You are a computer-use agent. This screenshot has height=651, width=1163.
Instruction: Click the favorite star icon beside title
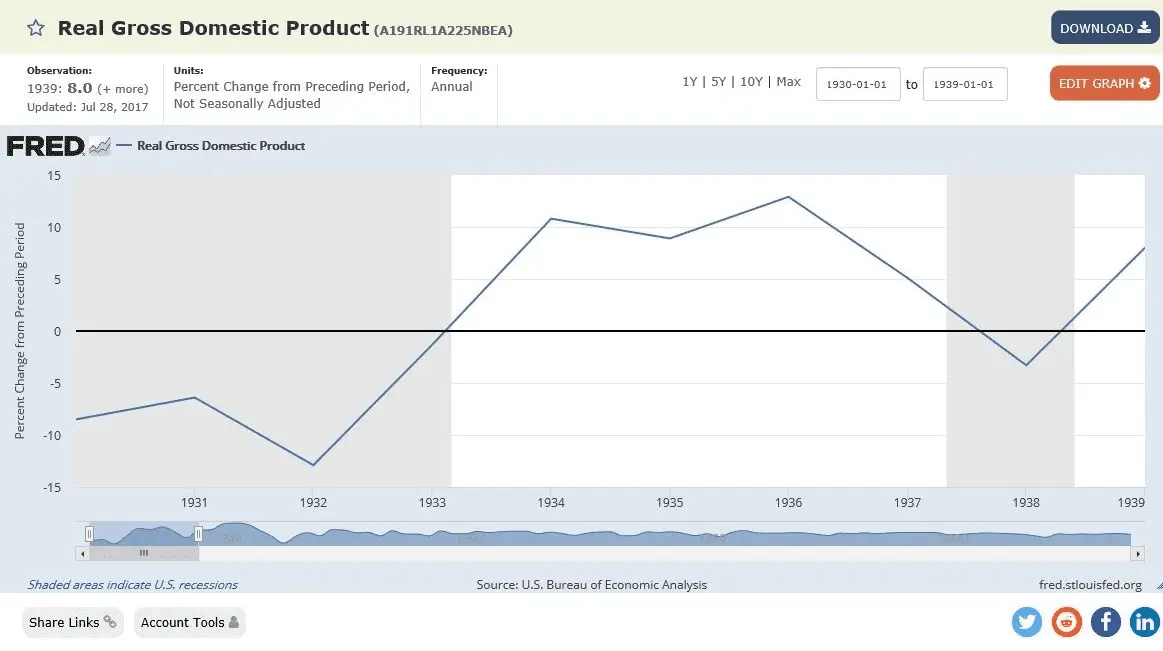(36, 28)
